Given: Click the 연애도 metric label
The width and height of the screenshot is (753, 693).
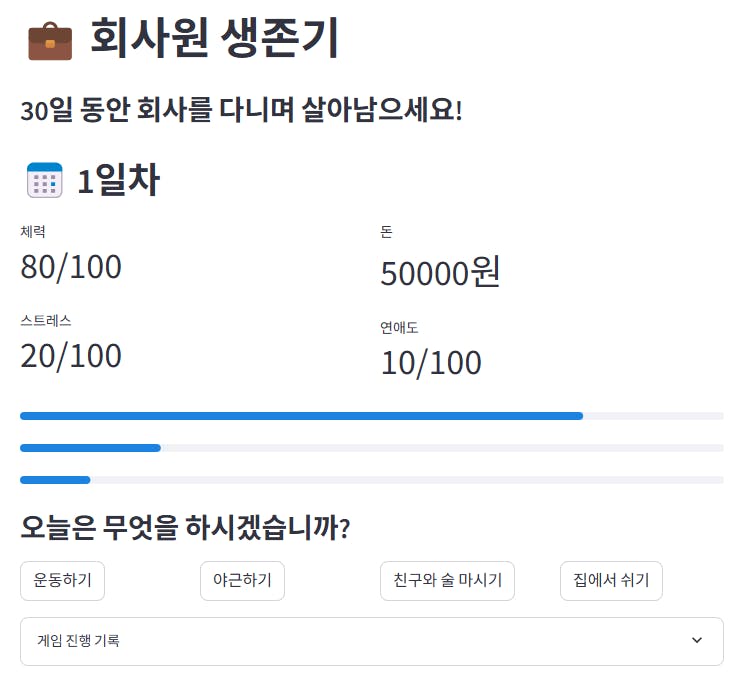Looking at the screenshot, I should (x=399, y=327).
